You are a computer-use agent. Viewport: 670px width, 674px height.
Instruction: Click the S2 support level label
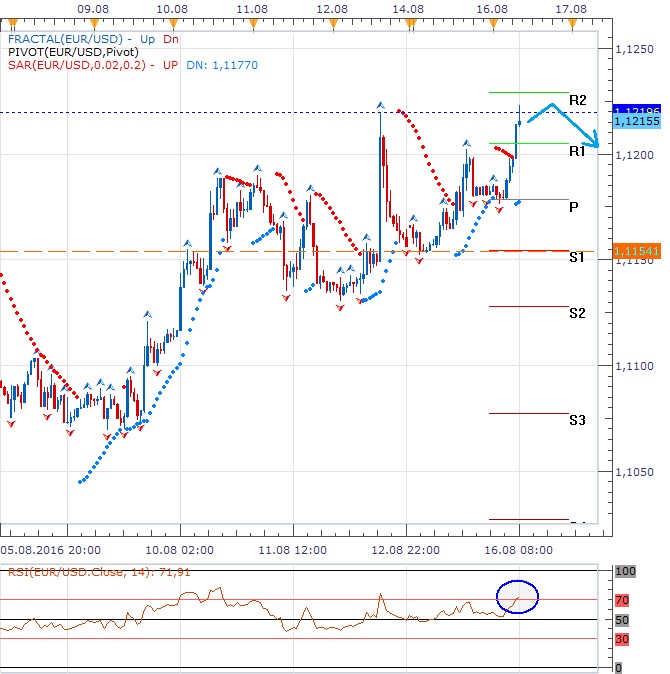point(577,313)
